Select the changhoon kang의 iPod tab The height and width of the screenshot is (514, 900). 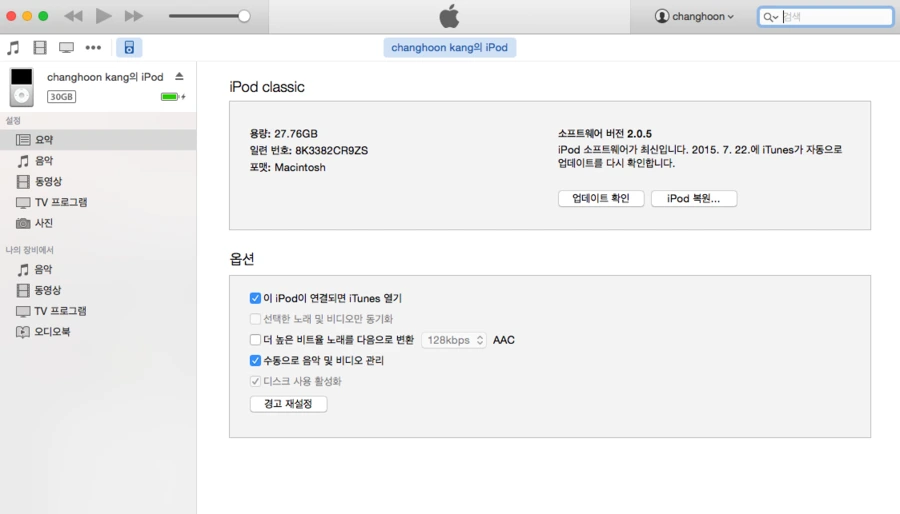click(449, 48)
